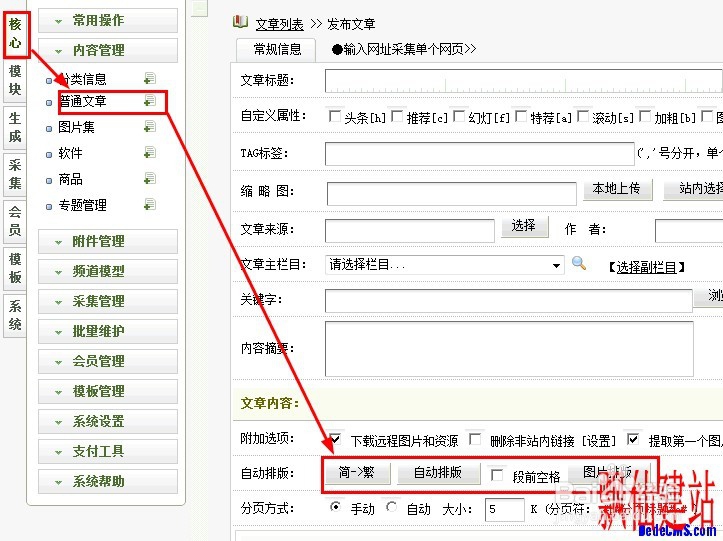Uncheck 下载远程图片和资源 option
Screen dimensions: 723x541
pyautogui.click(x=335, y=439)
